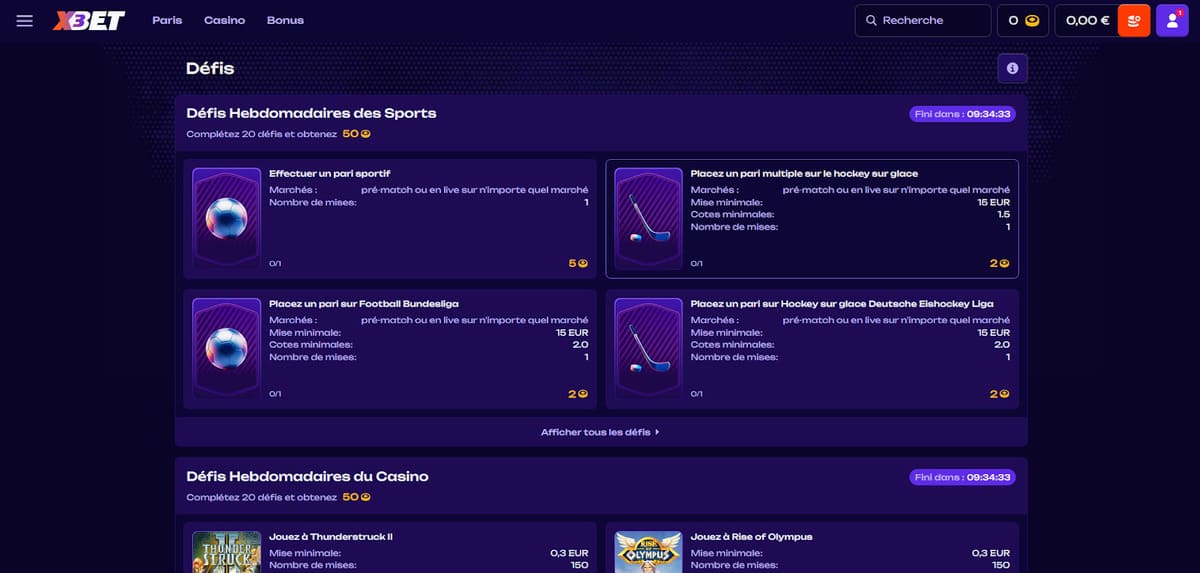Open the hockey sur glace multiple bet challenge
Screen dimensions: 1200x573
tap(812, 219)
